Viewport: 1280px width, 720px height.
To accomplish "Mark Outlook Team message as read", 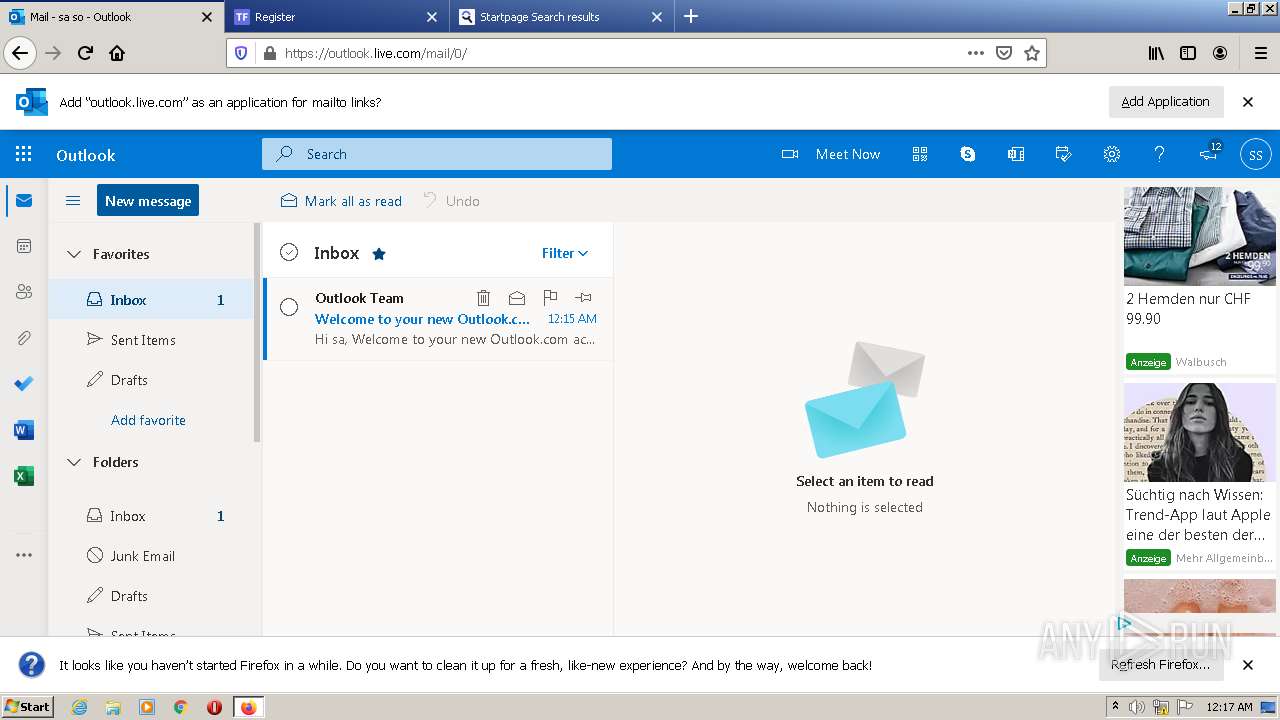I will click(516, 298).
